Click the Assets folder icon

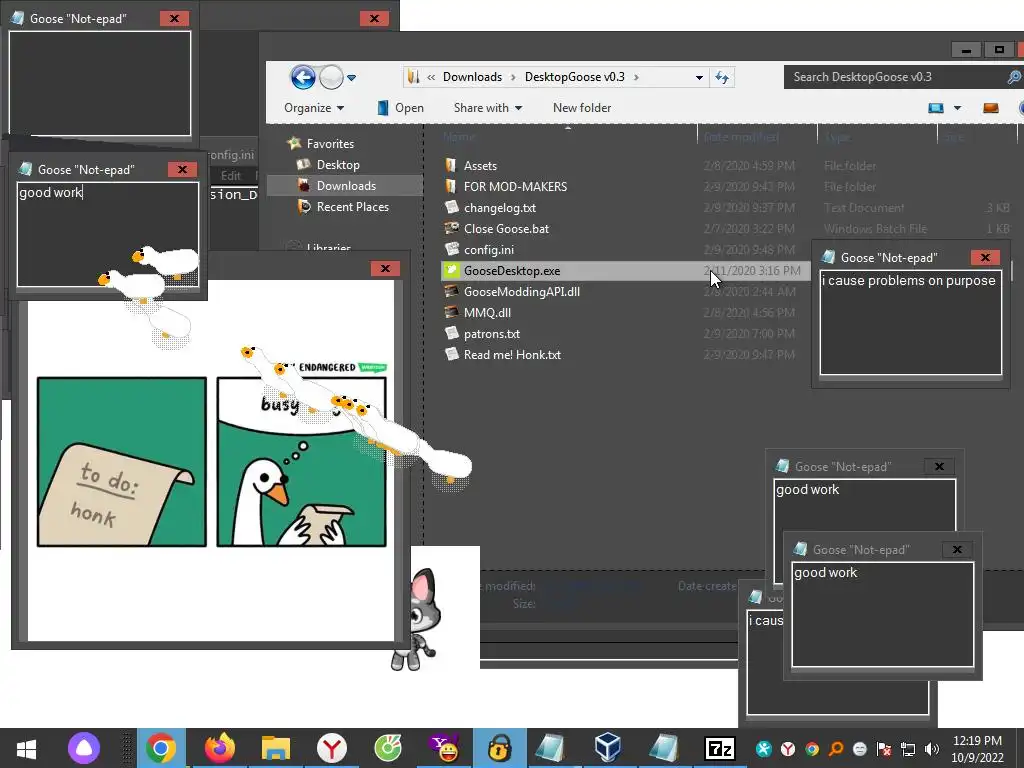click(451, 165)
